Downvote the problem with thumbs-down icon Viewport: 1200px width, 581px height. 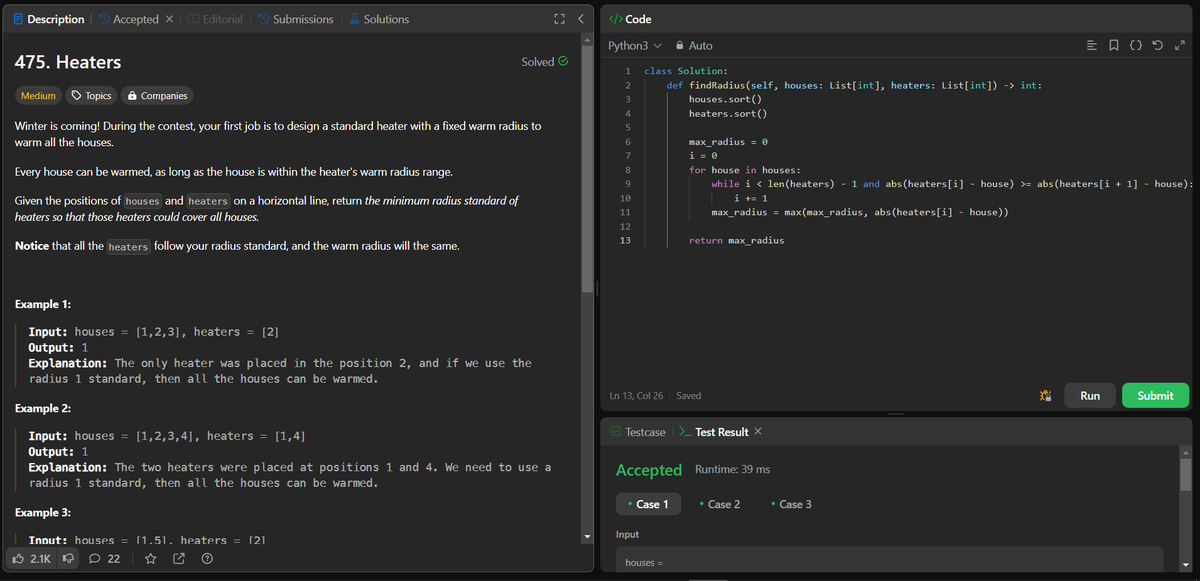[69, 558]
